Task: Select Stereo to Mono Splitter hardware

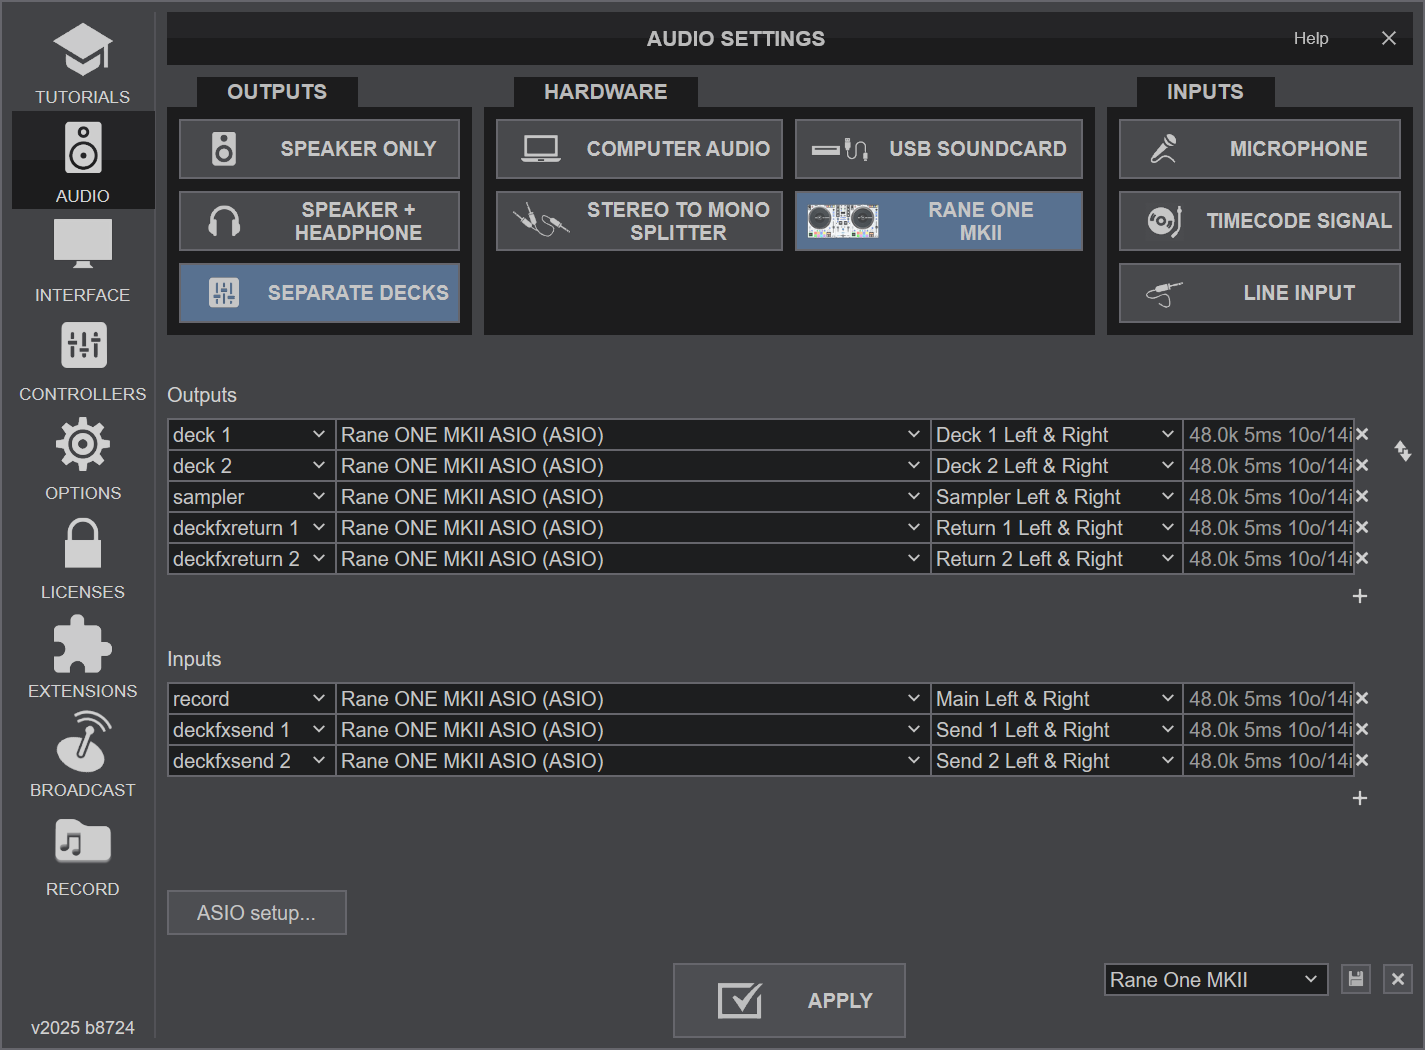Action: [639, 221]
